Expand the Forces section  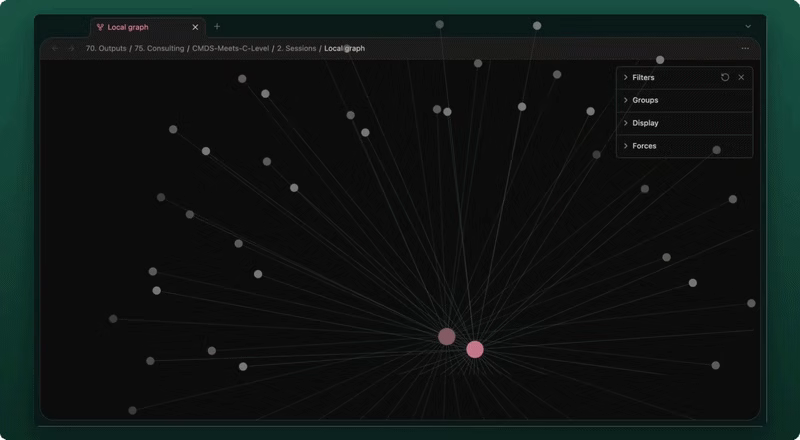tap(684, 146)
